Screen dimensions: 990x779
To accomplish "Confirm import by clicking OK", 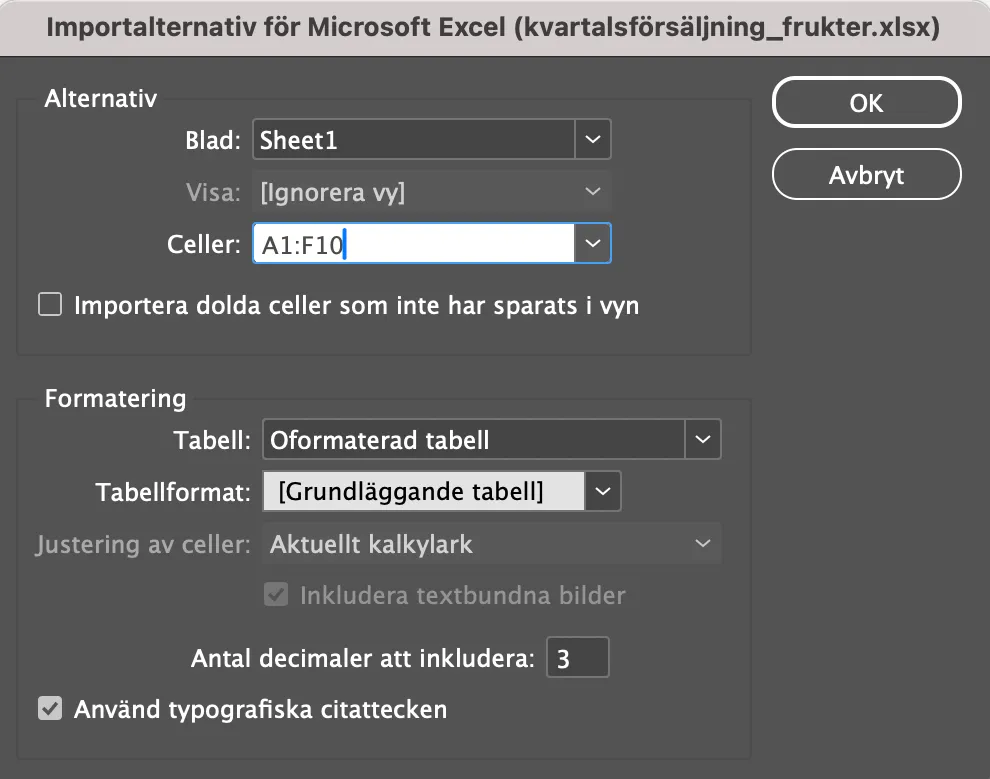I will point(866,102).
